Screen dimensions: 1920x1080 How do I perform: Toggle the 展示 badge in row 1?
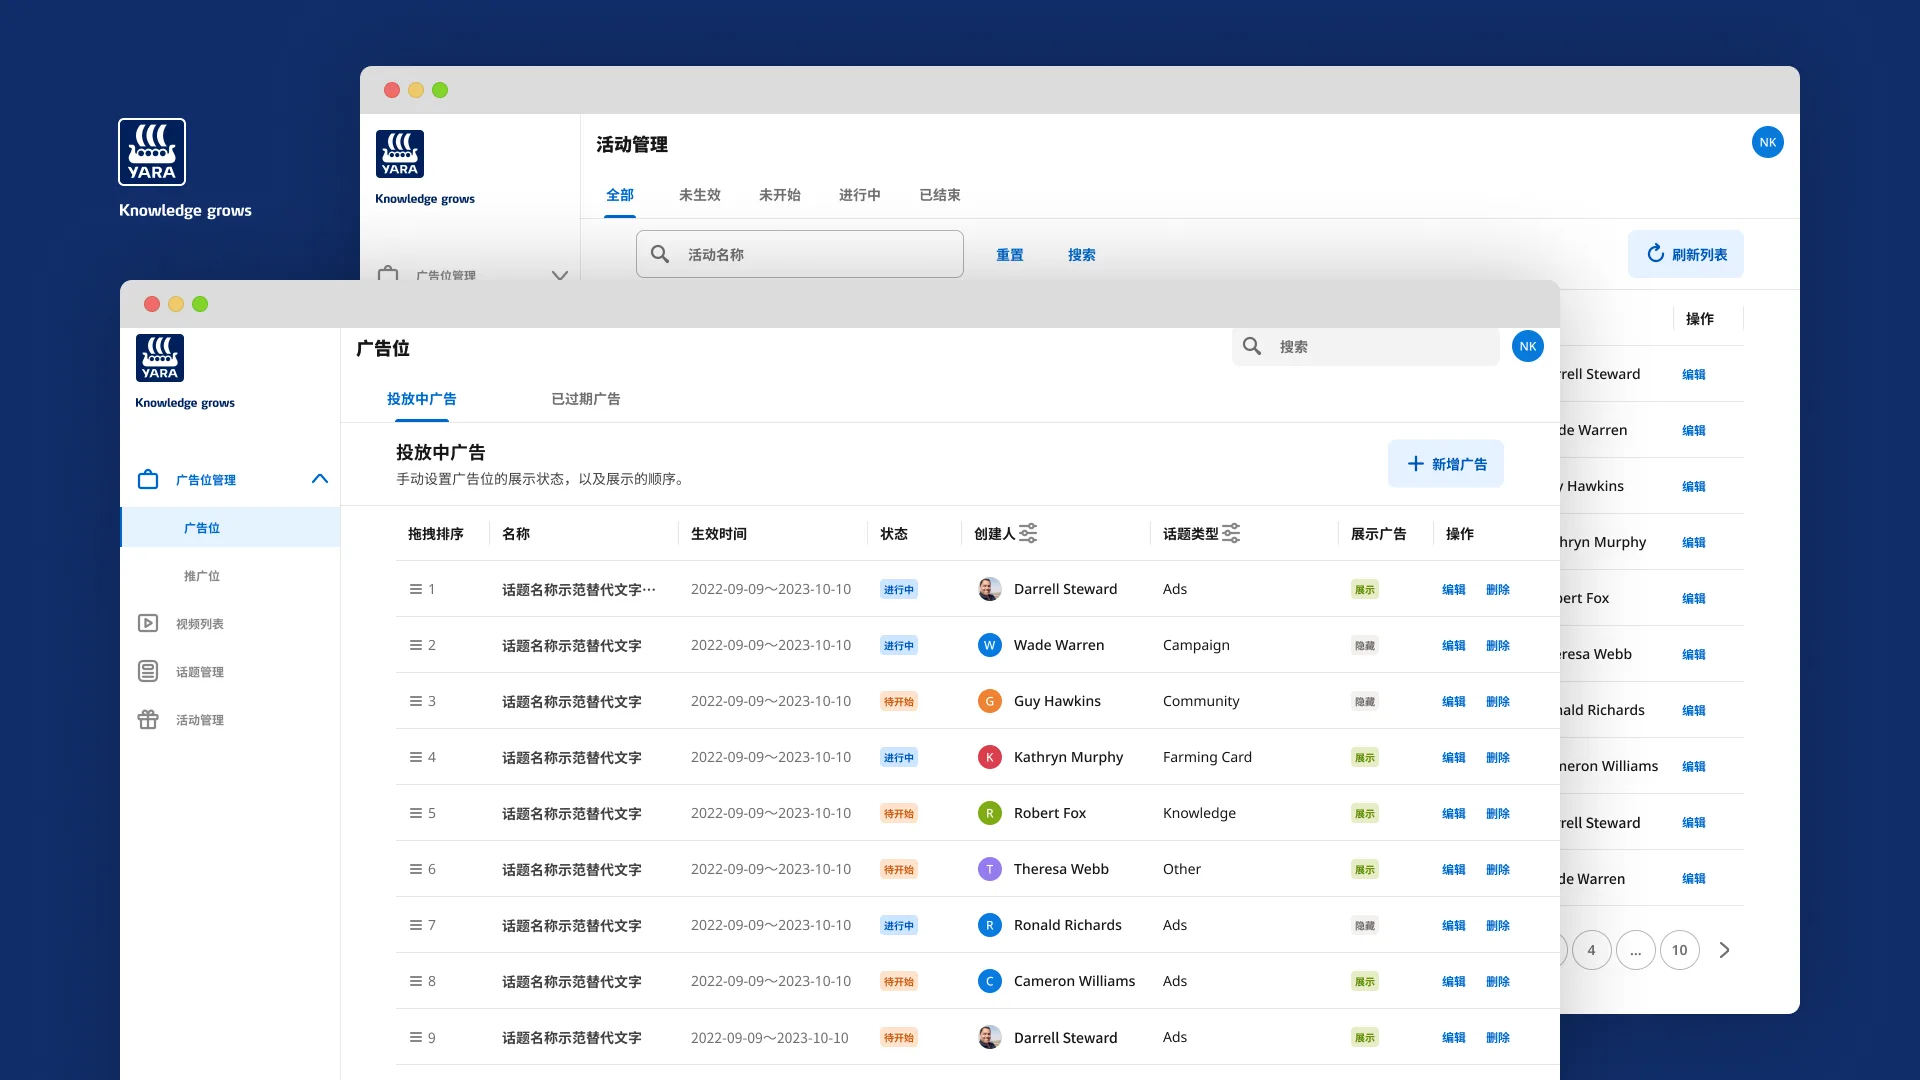tap(1365, 589)
